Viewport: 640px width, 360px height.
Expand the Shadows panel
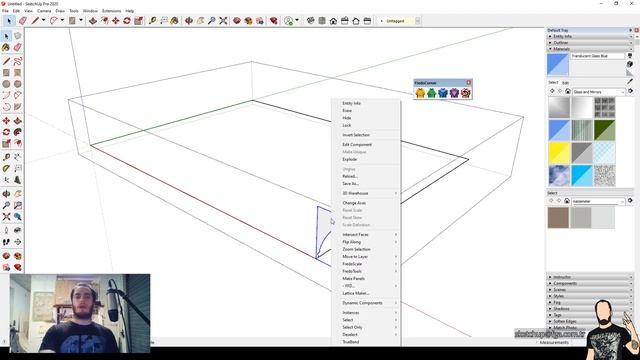pos(590,309)
